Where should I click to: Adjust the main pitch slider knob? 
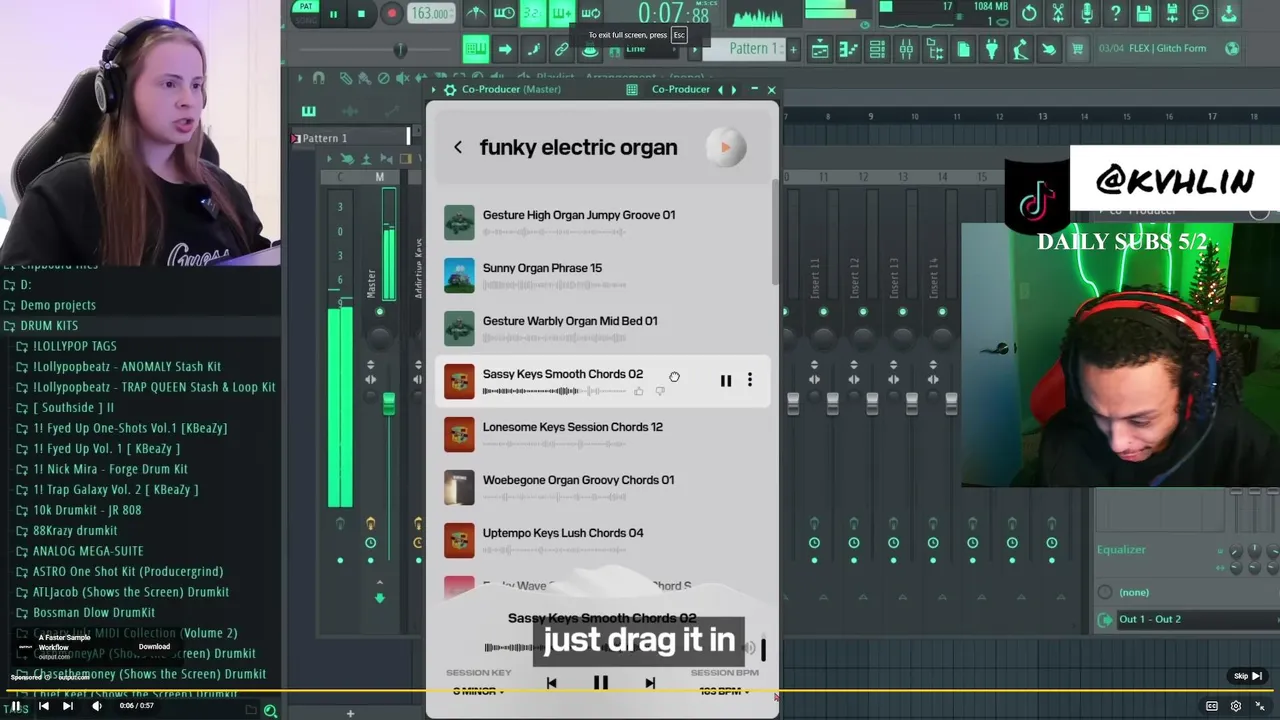coord(400,50)
